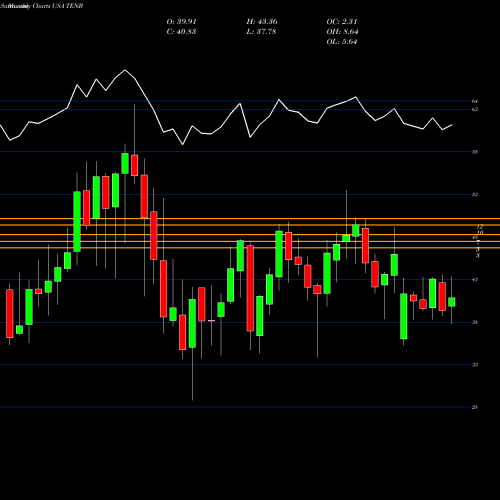Viewport: 500px width, 500px height.
Task: Click the 33 price axis label
Action: 475,365
